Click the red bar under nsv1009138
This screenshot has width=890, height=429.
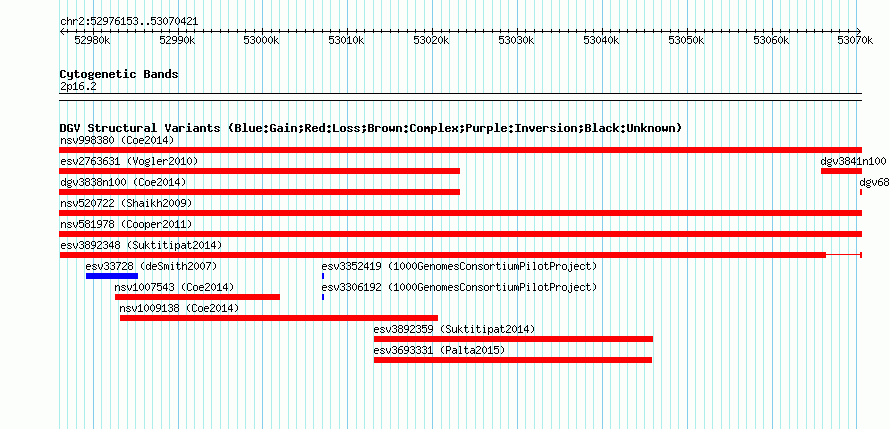[279, 318]
